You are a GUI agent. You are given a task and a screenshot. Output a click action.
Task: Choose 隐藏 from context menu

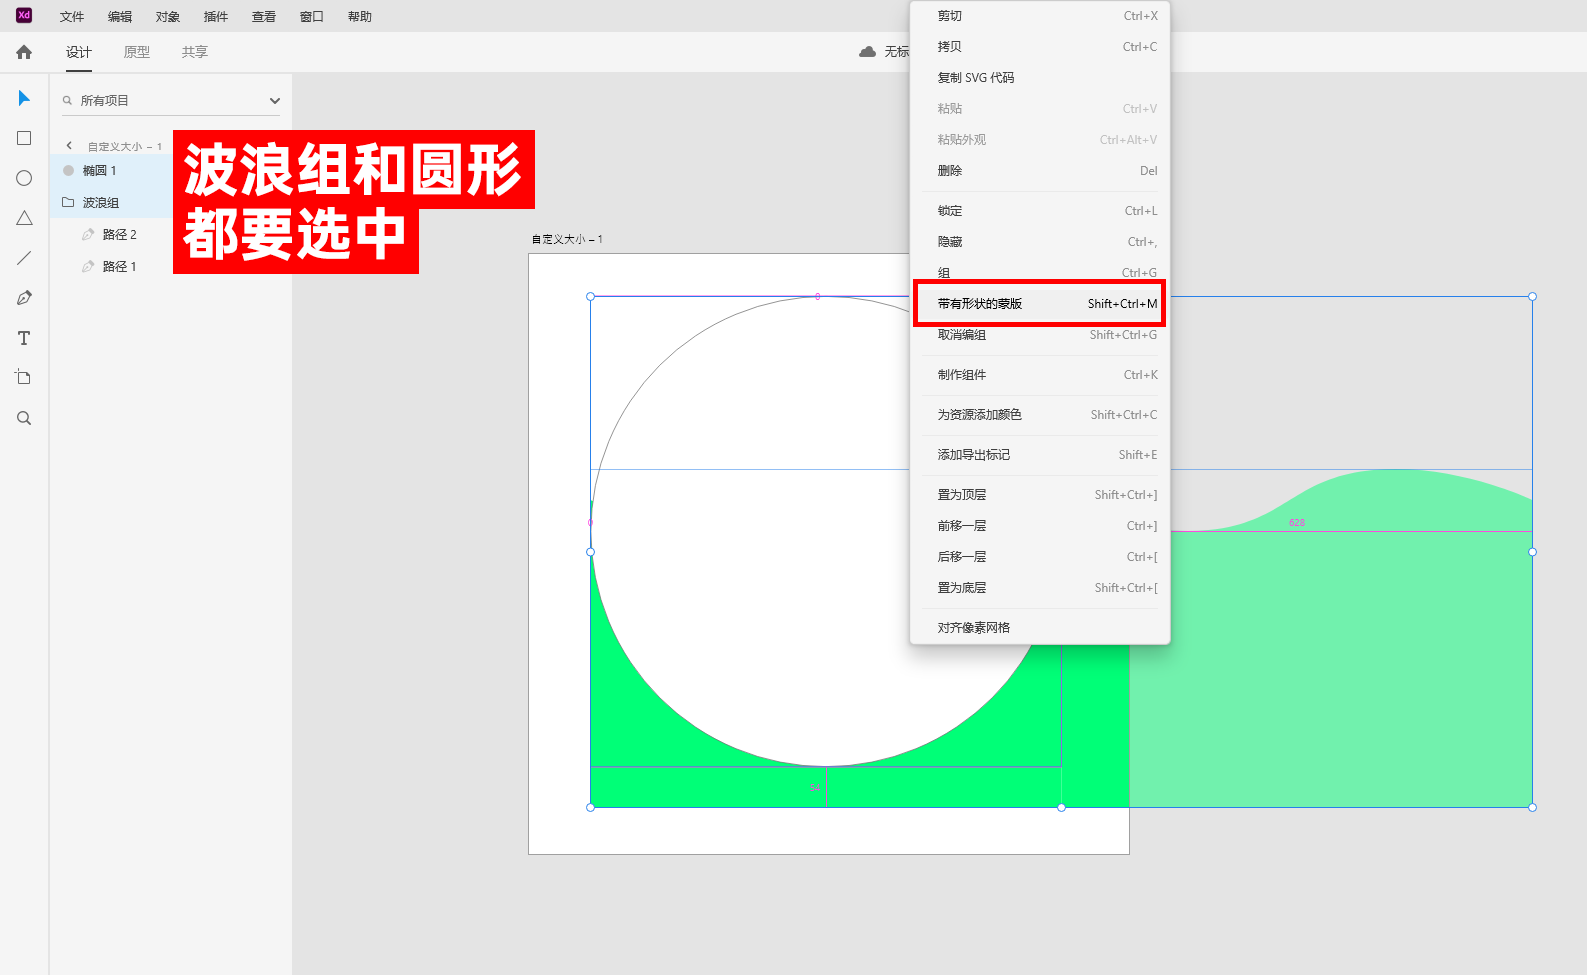(1040, 242)
